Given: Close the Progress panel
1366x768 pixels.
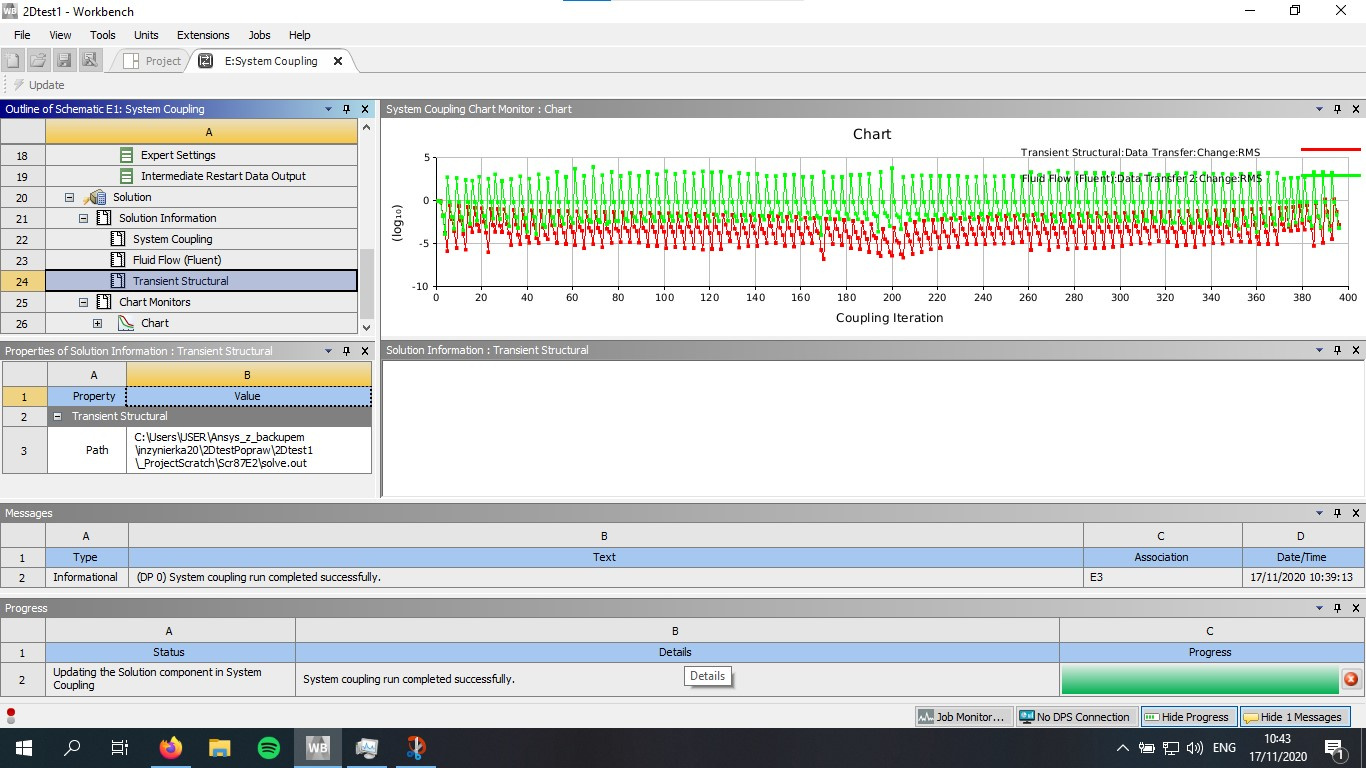Looking at the screenshot, I should click(x=1356, y=608).
